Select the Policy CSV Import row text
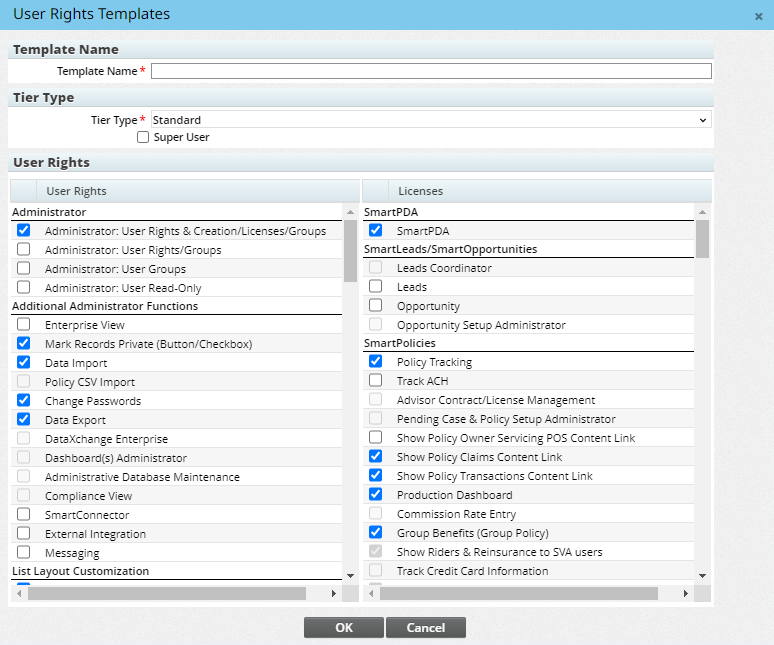Image resolution: width=774 pixels, height=645 pixels. coord(90,382)
